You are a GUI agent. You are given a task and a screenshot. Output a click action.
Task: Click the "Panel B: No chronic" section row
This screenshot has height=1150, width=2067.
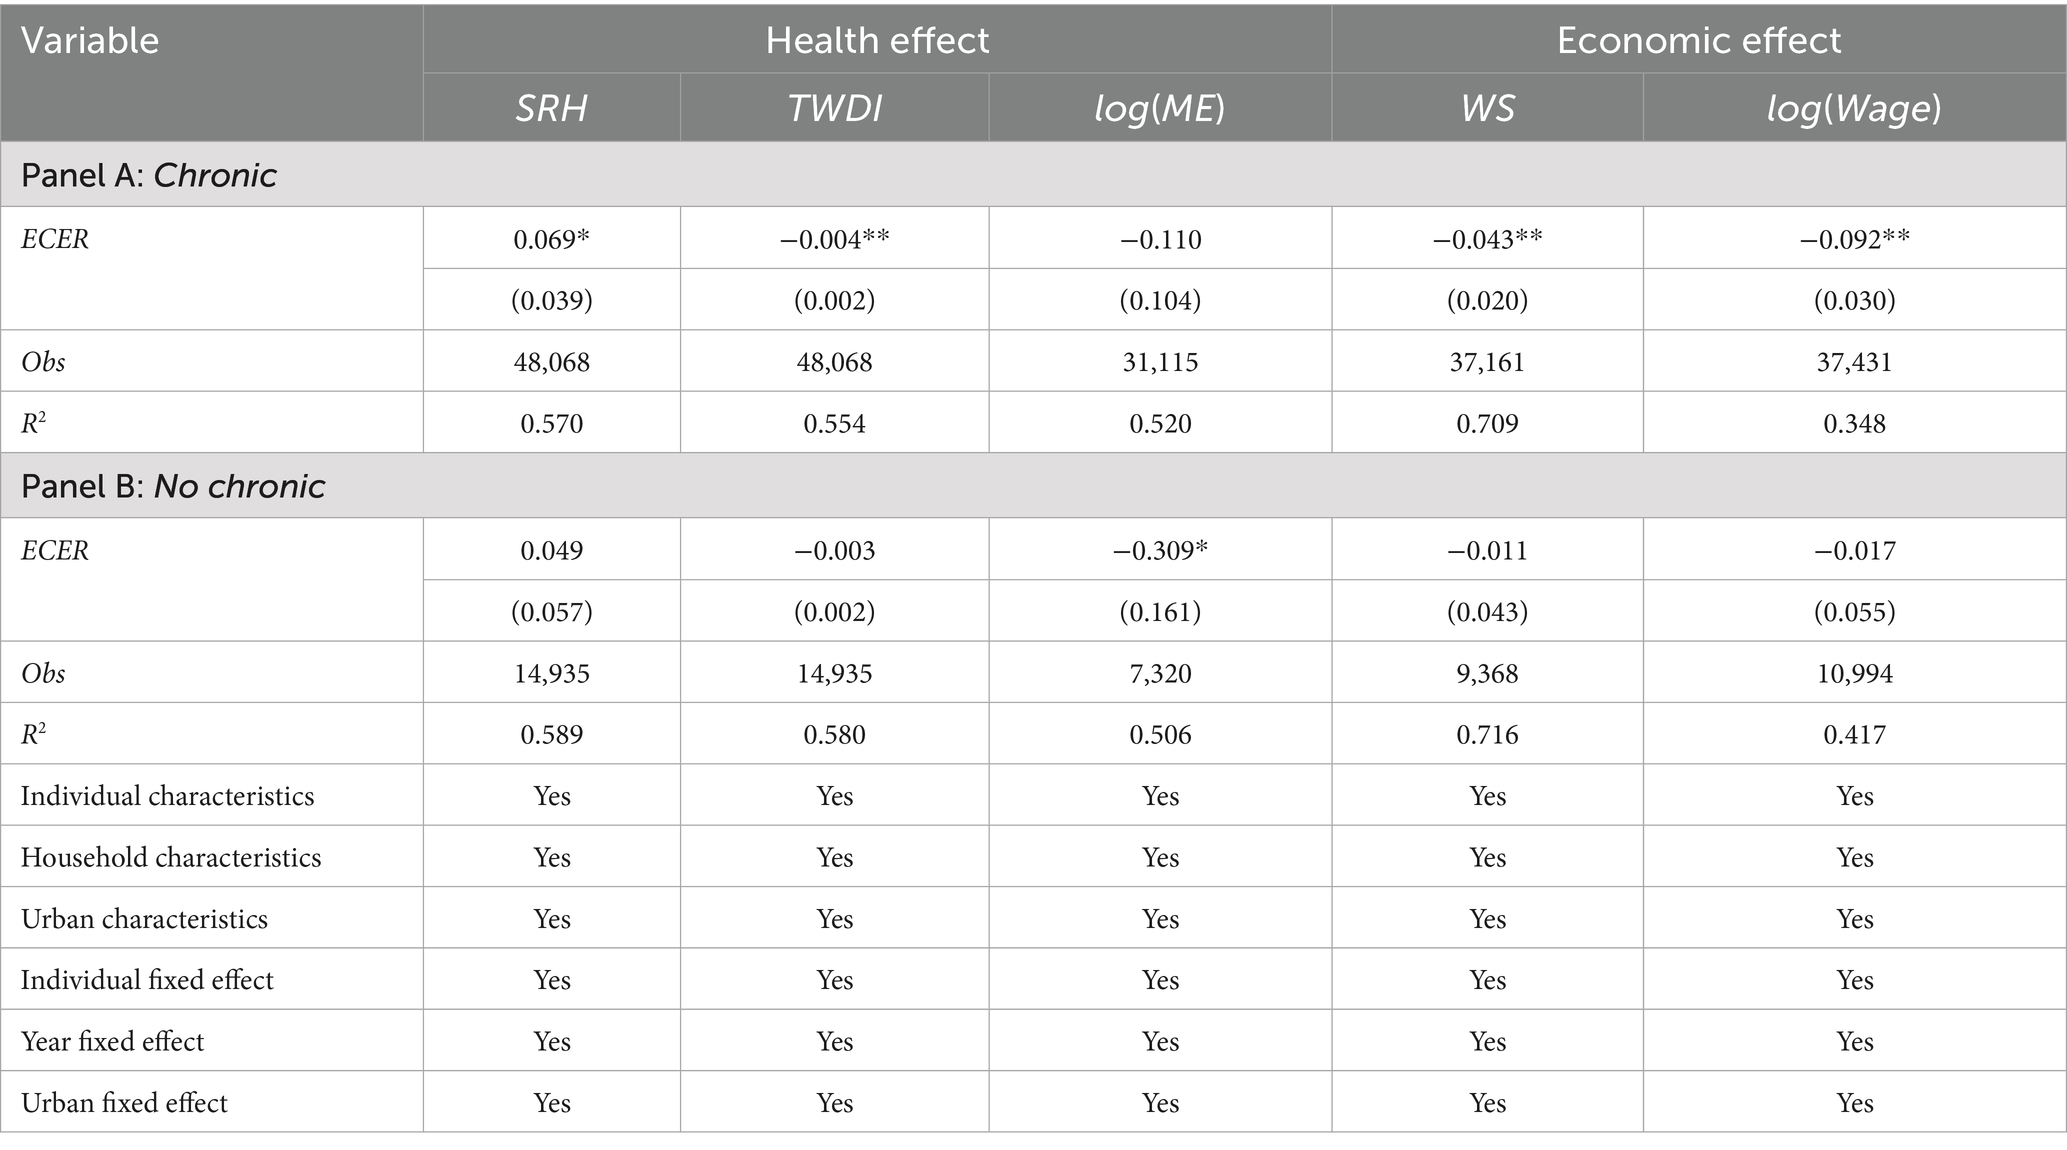point(173,486)
